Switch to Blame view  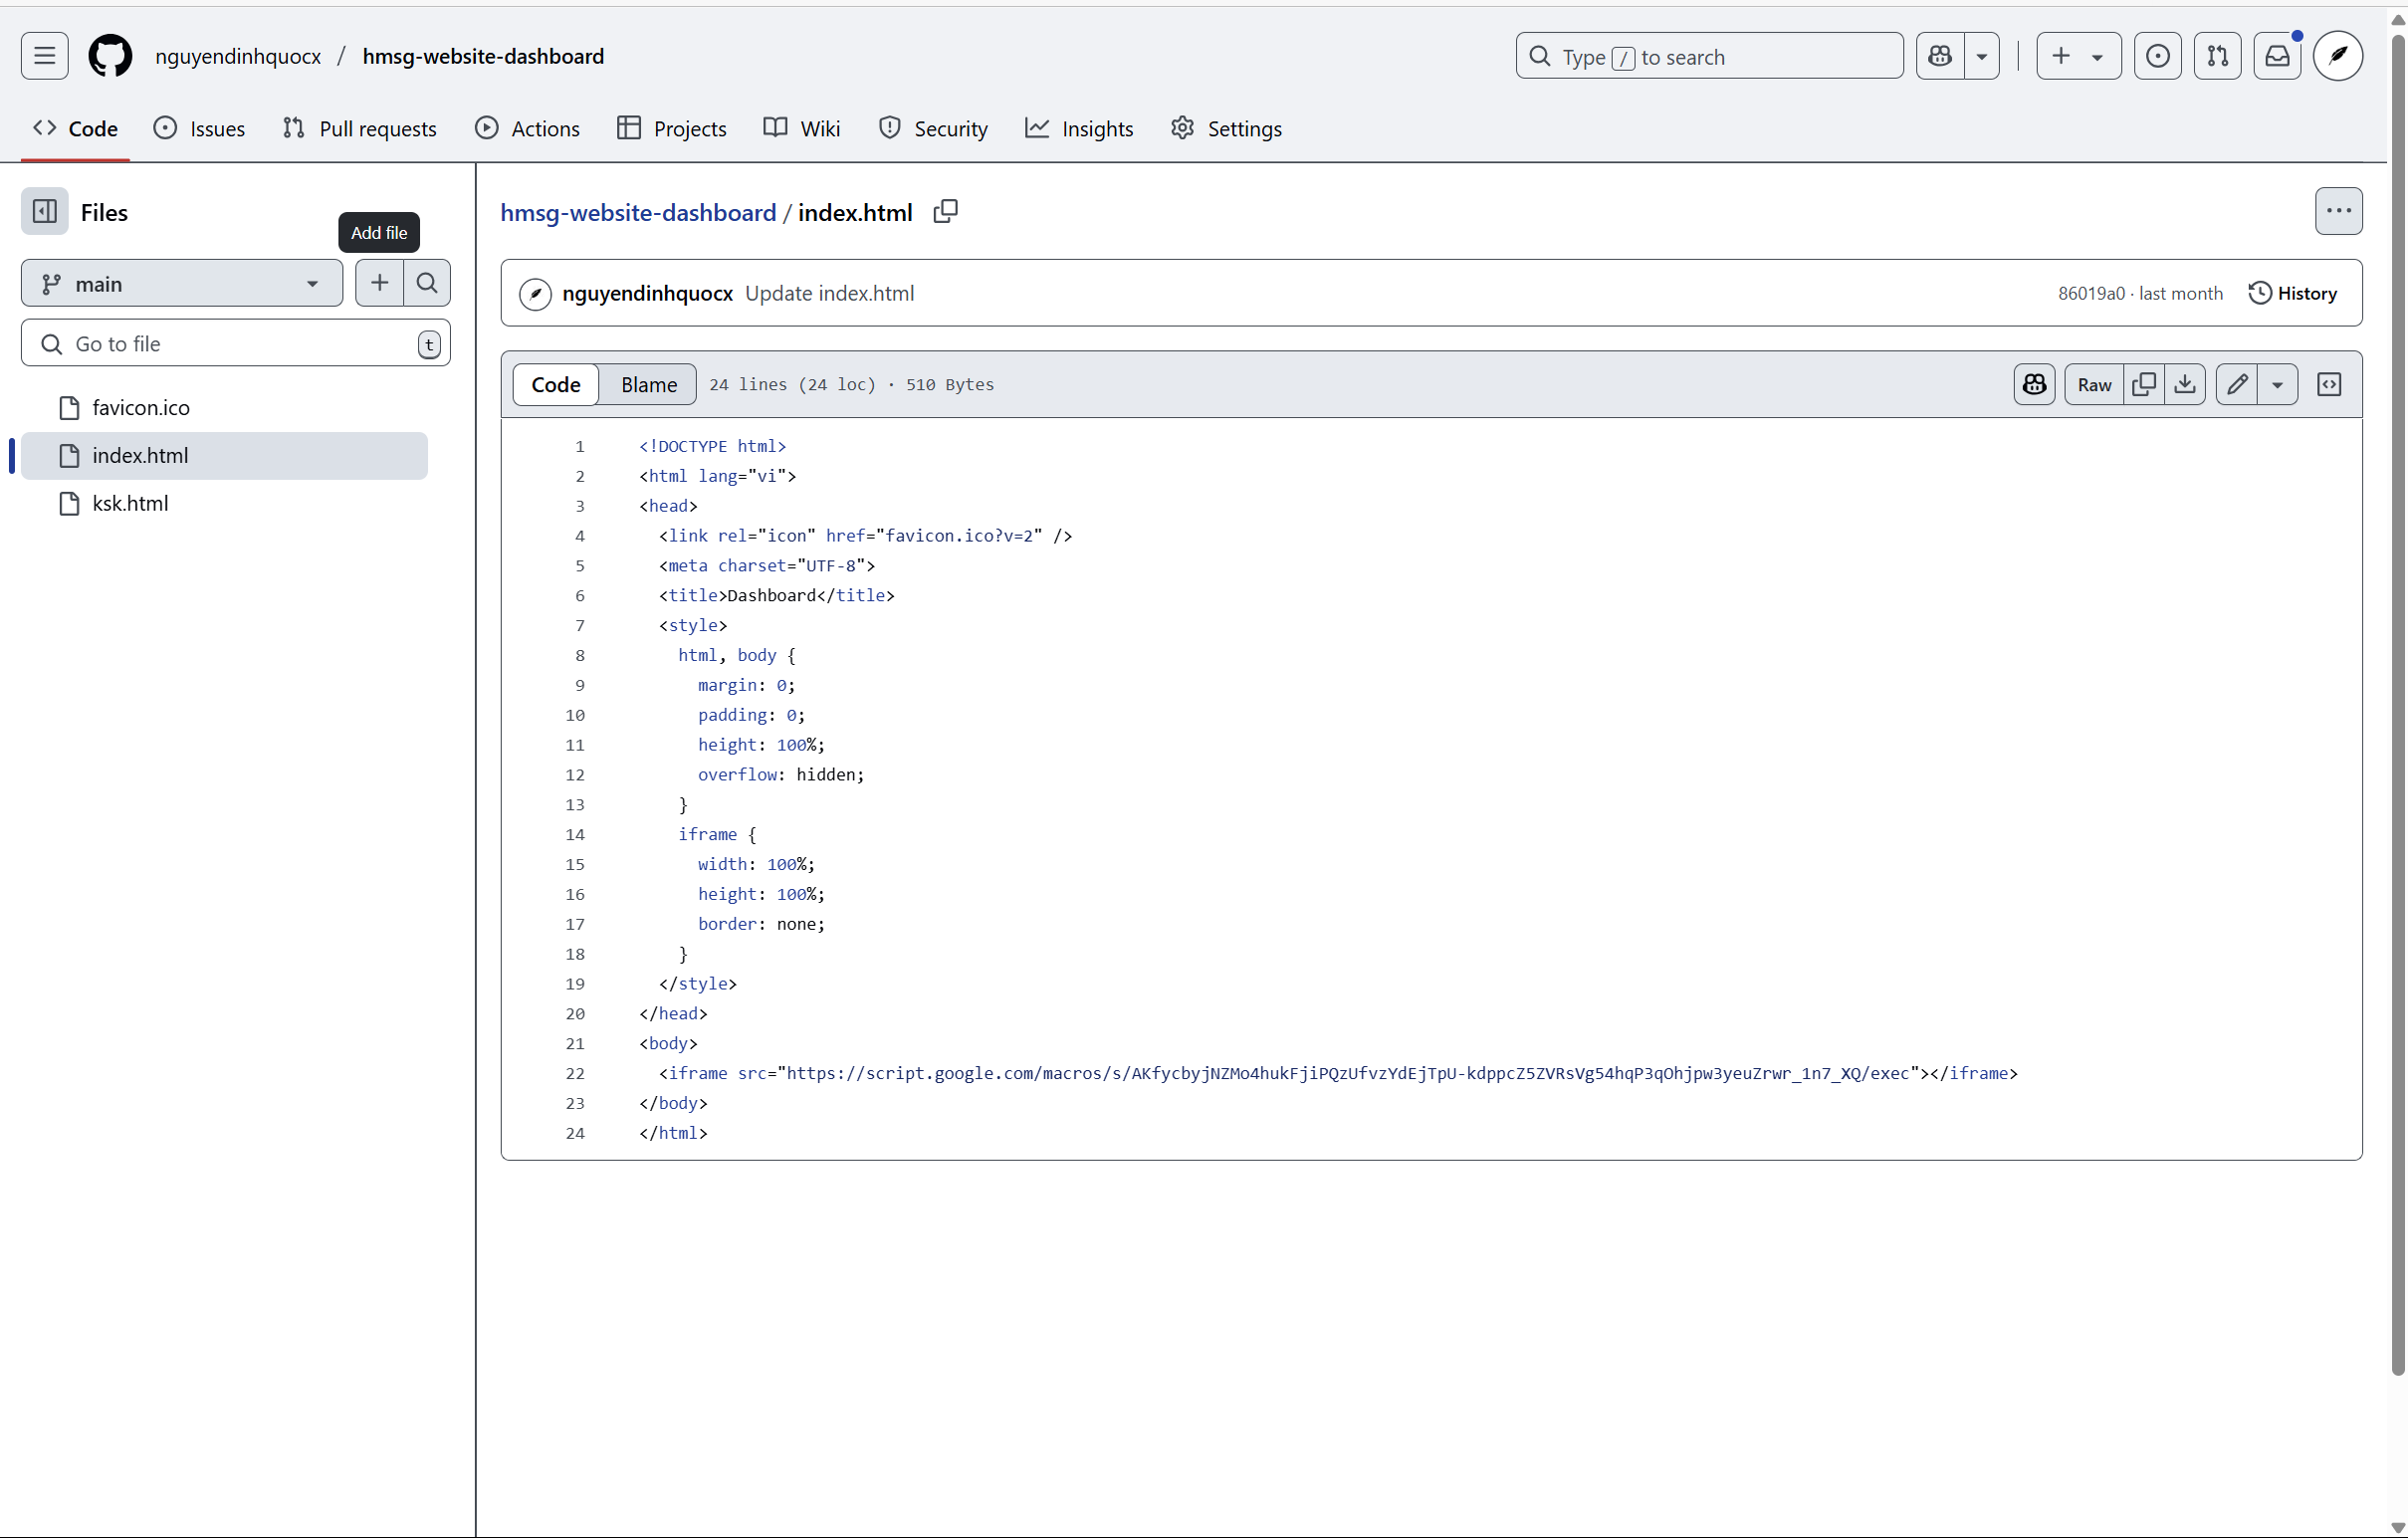pyautogui.click(x=648, y=385)
